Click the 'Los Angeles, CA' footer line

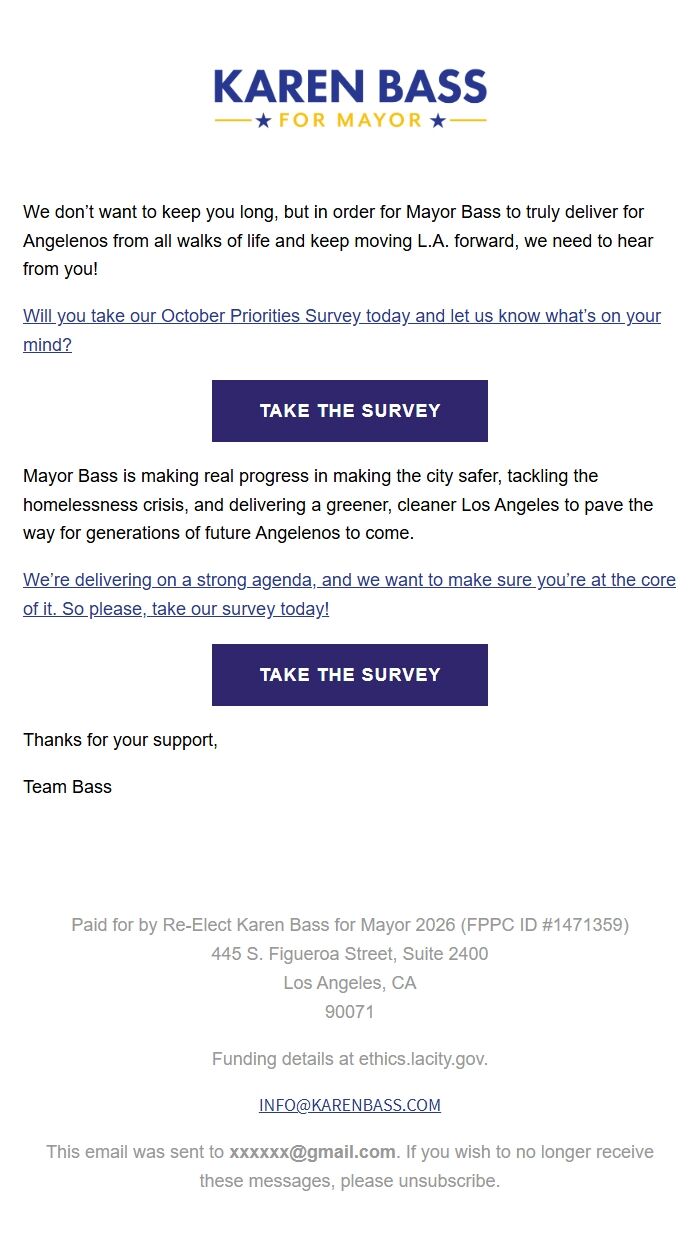point(350,983)
